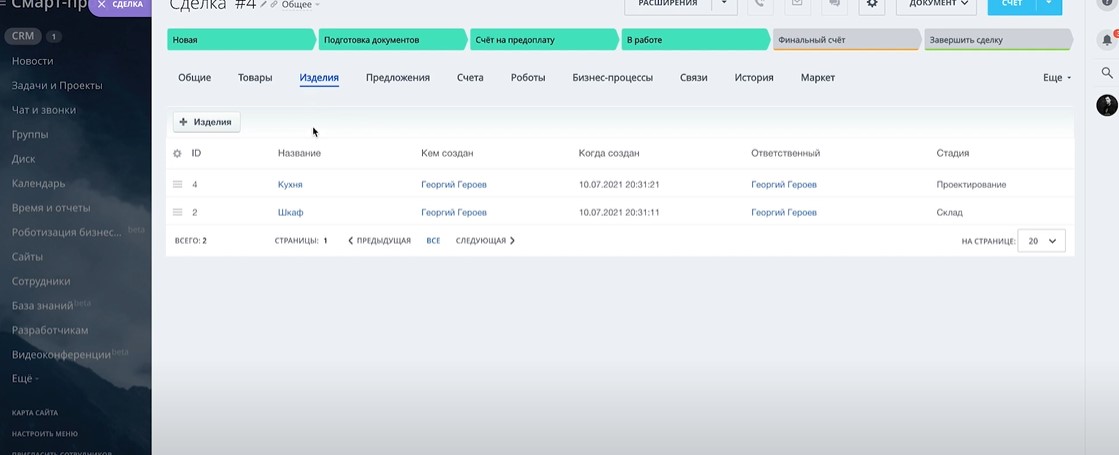This screenshot has height=455, width=1119.
Task: Click Настроить меню in sidebar footer
Action: [x=44, y=434]
